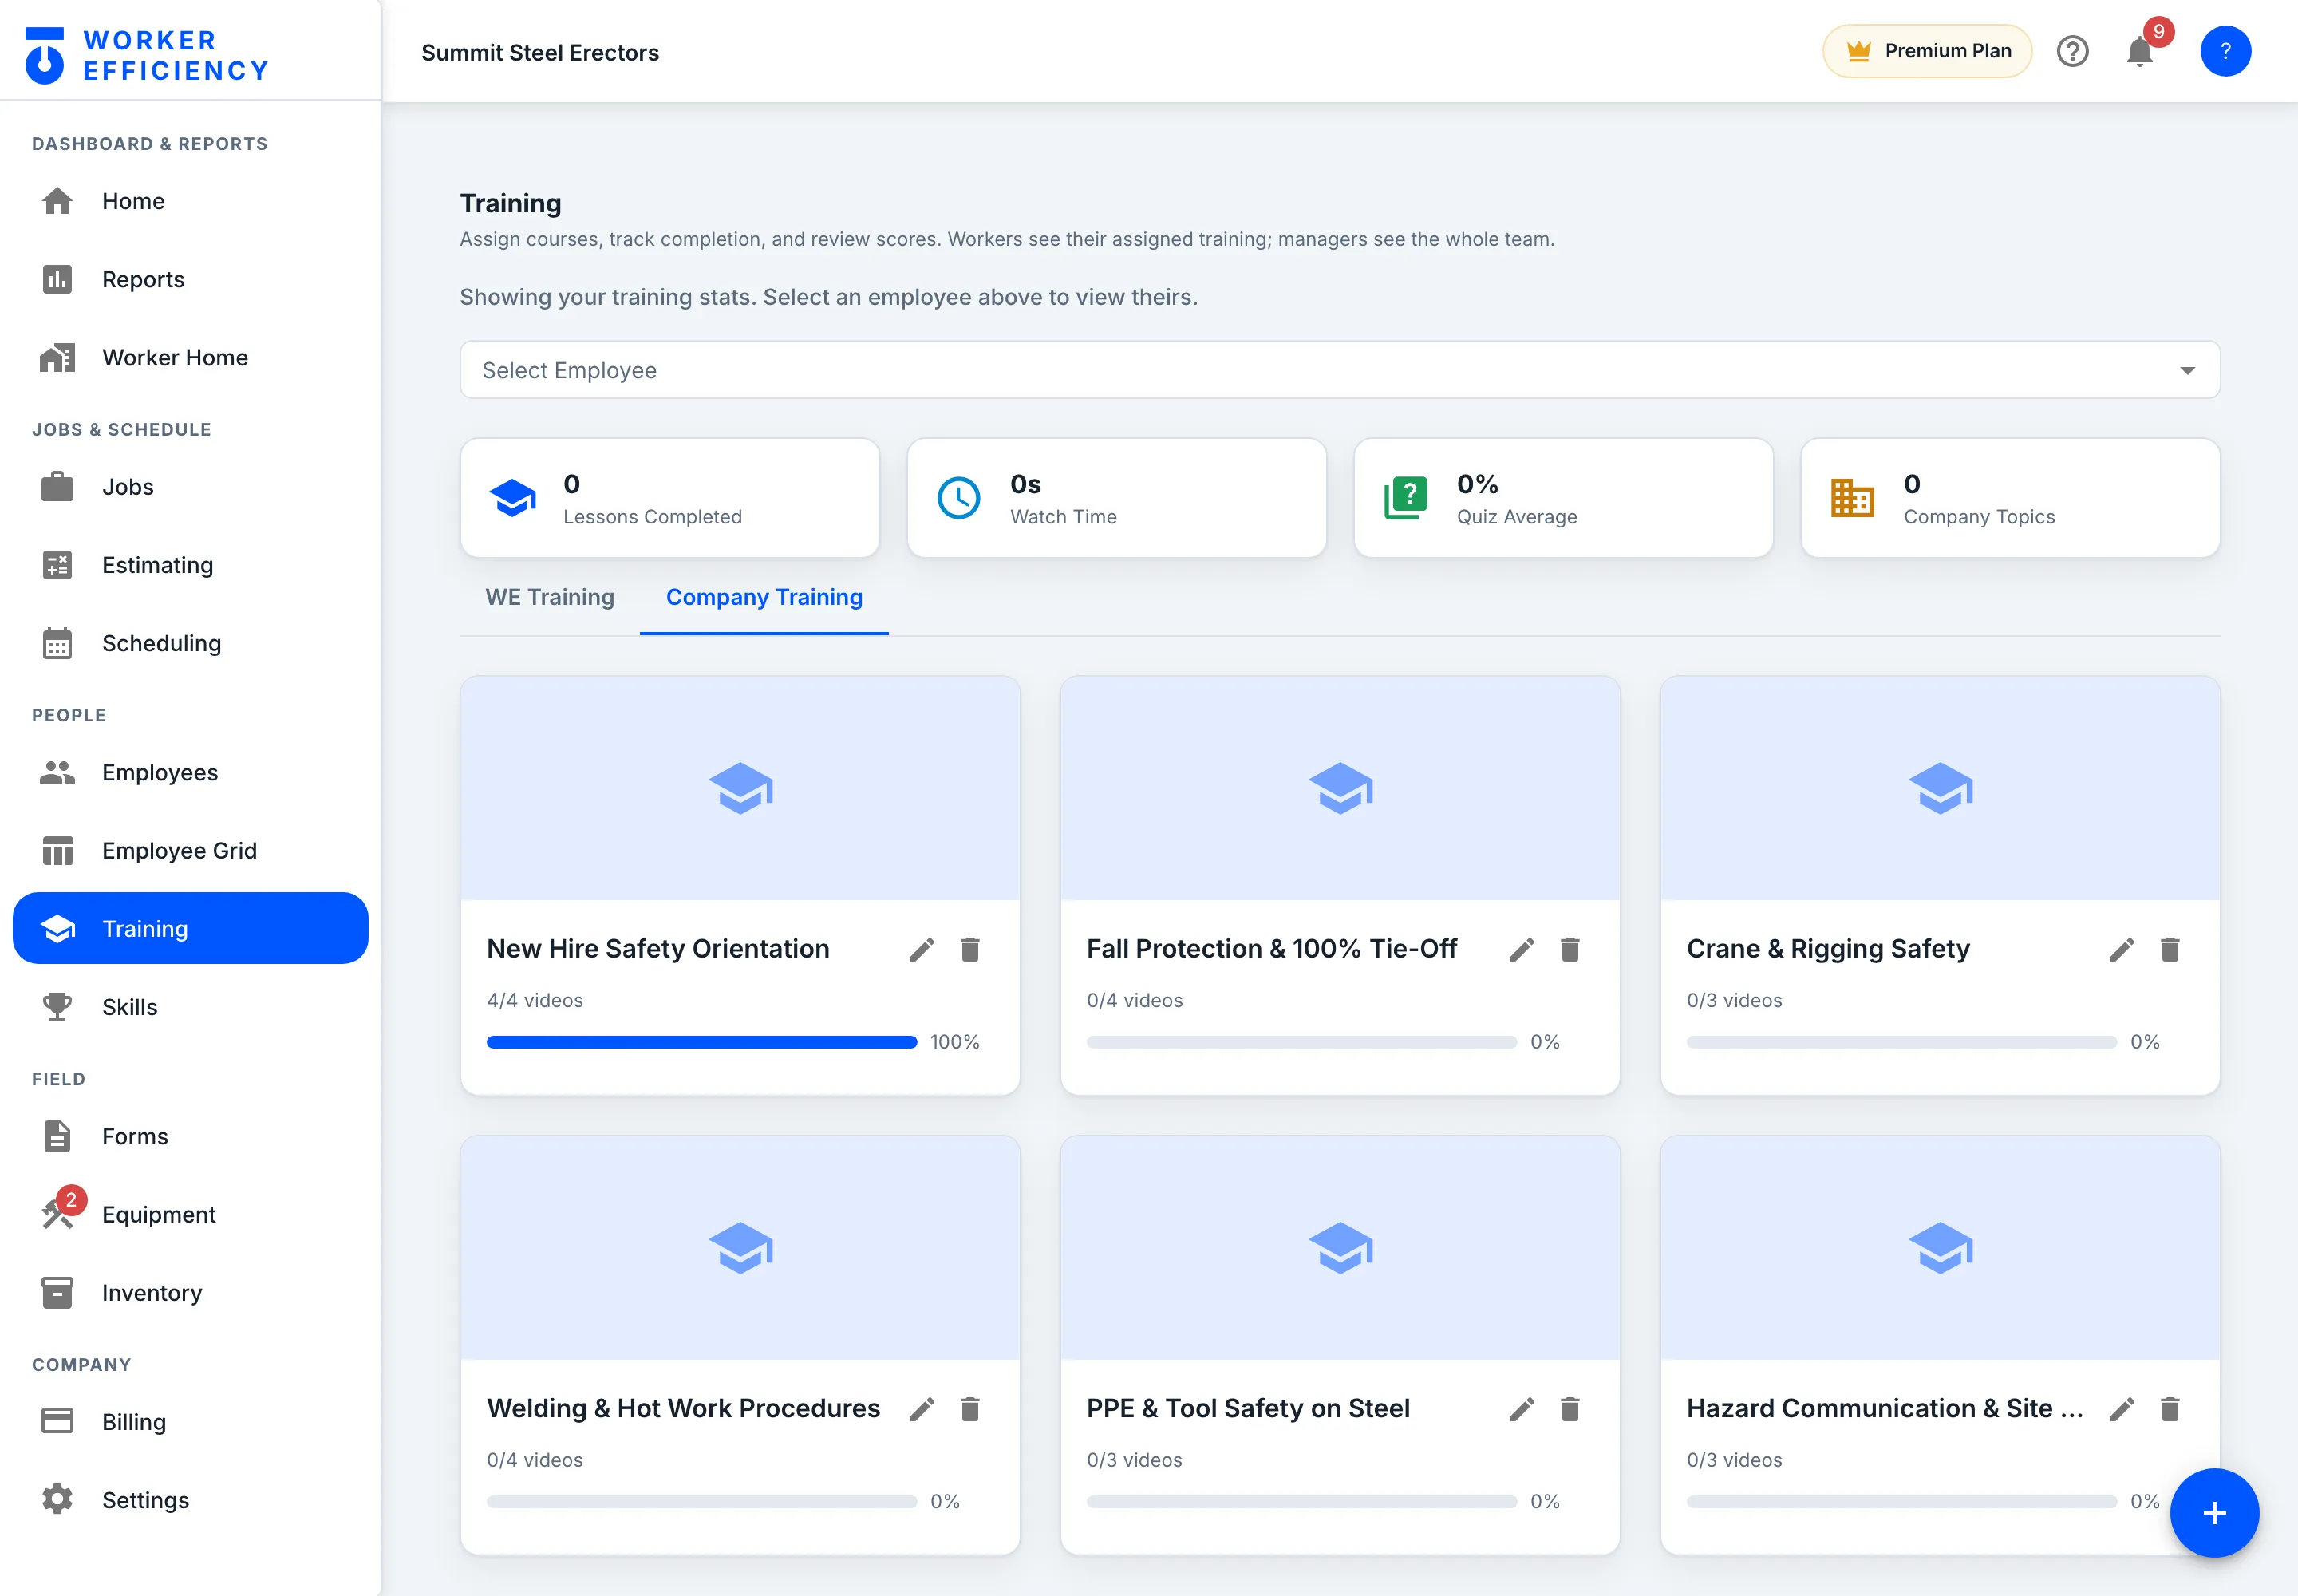Click the New Hire Safety Orientation progress bar

coord(702,1042)
